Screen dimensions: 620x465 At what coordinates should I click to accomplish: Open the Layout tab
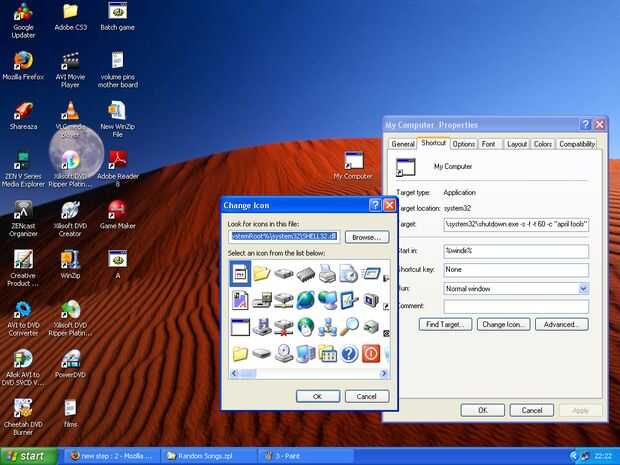click(517, 144)
